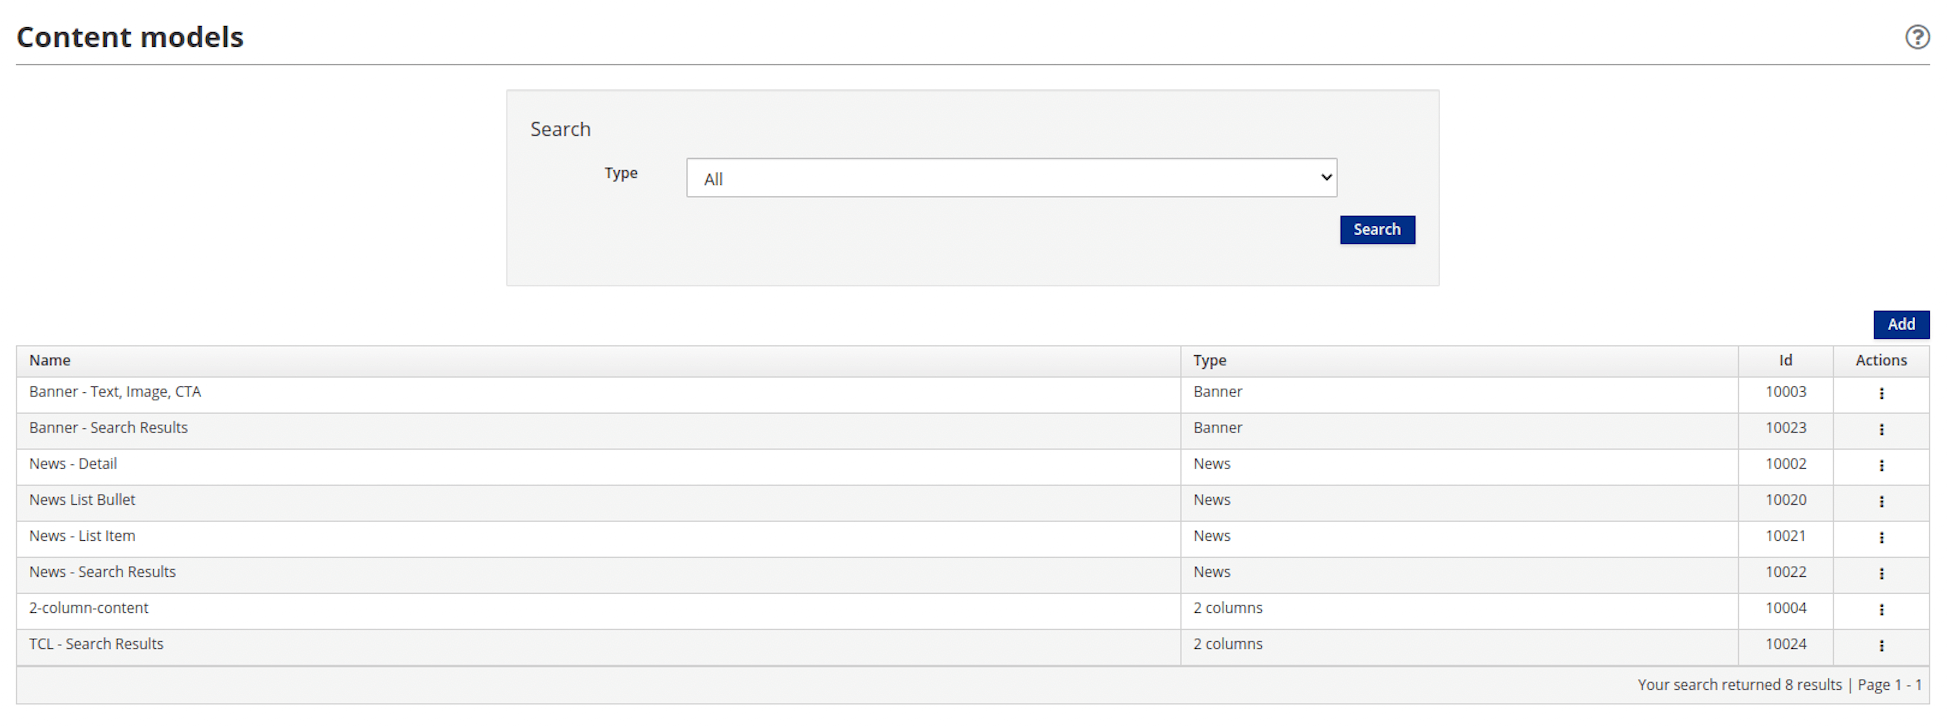Open actions menu for News - Search Results

pos(1881,573)
